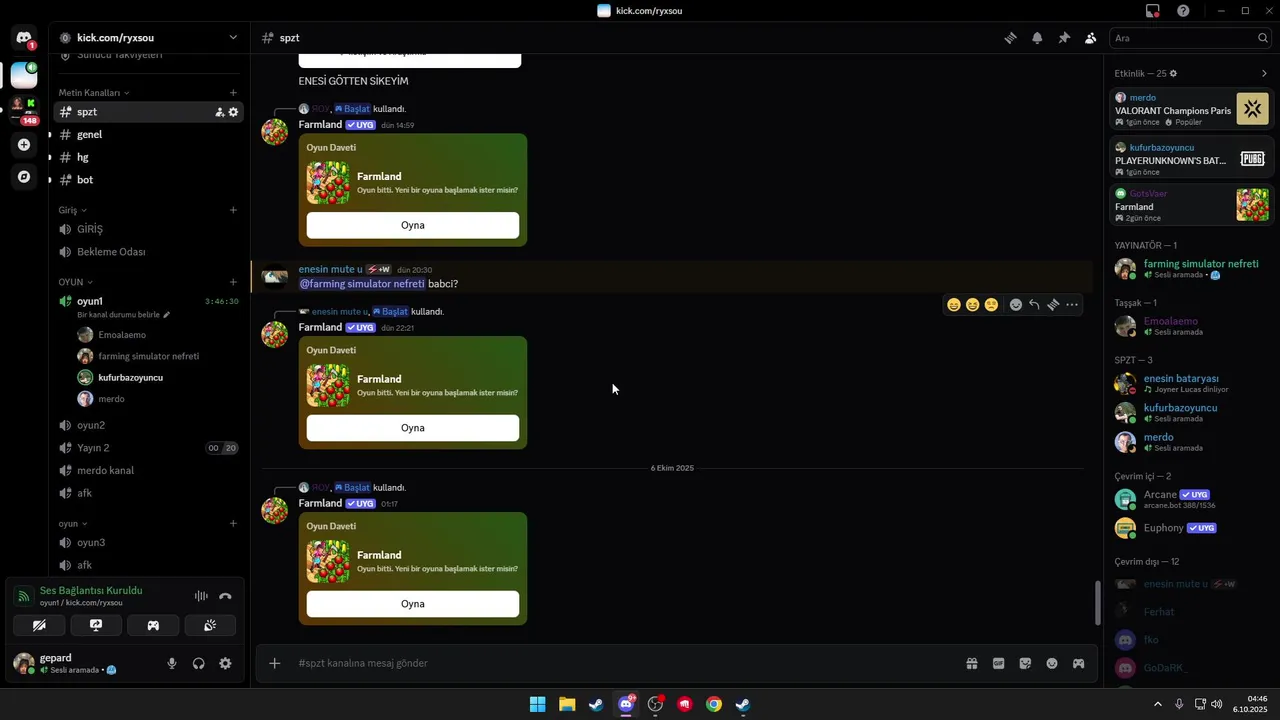Disconnect from voice with hang-up icon
This screenshot has width=1280, height=720.
(225, 596)
